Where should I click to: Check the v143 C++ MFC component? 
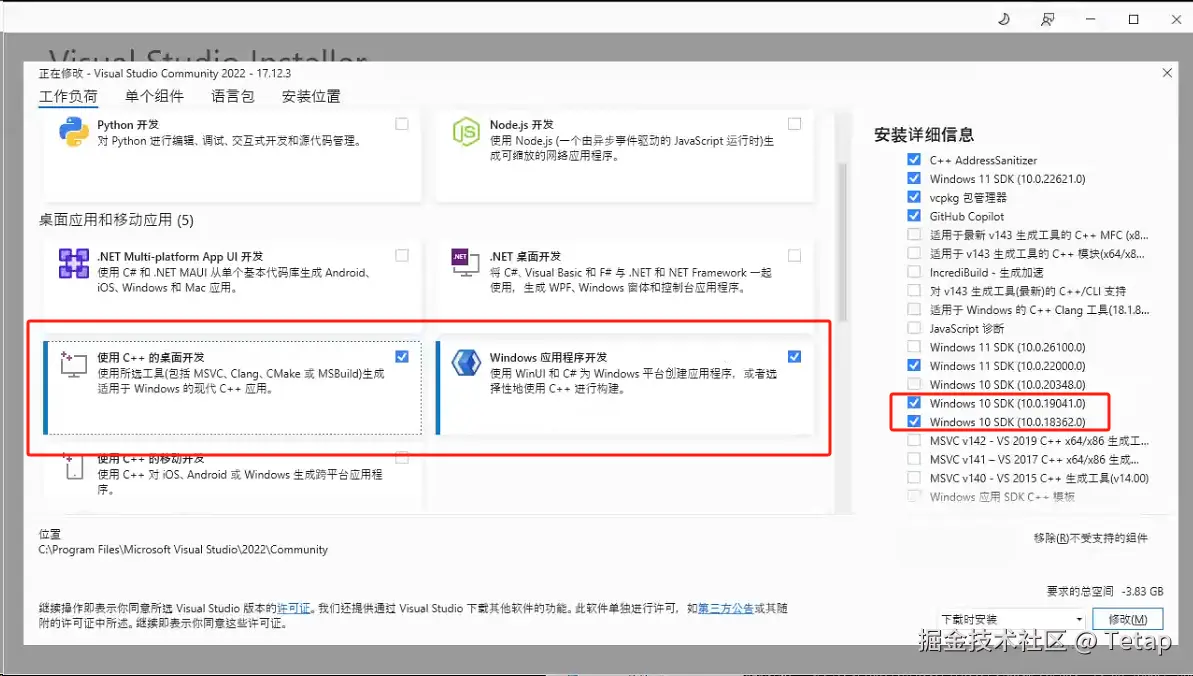click(914, 234)
